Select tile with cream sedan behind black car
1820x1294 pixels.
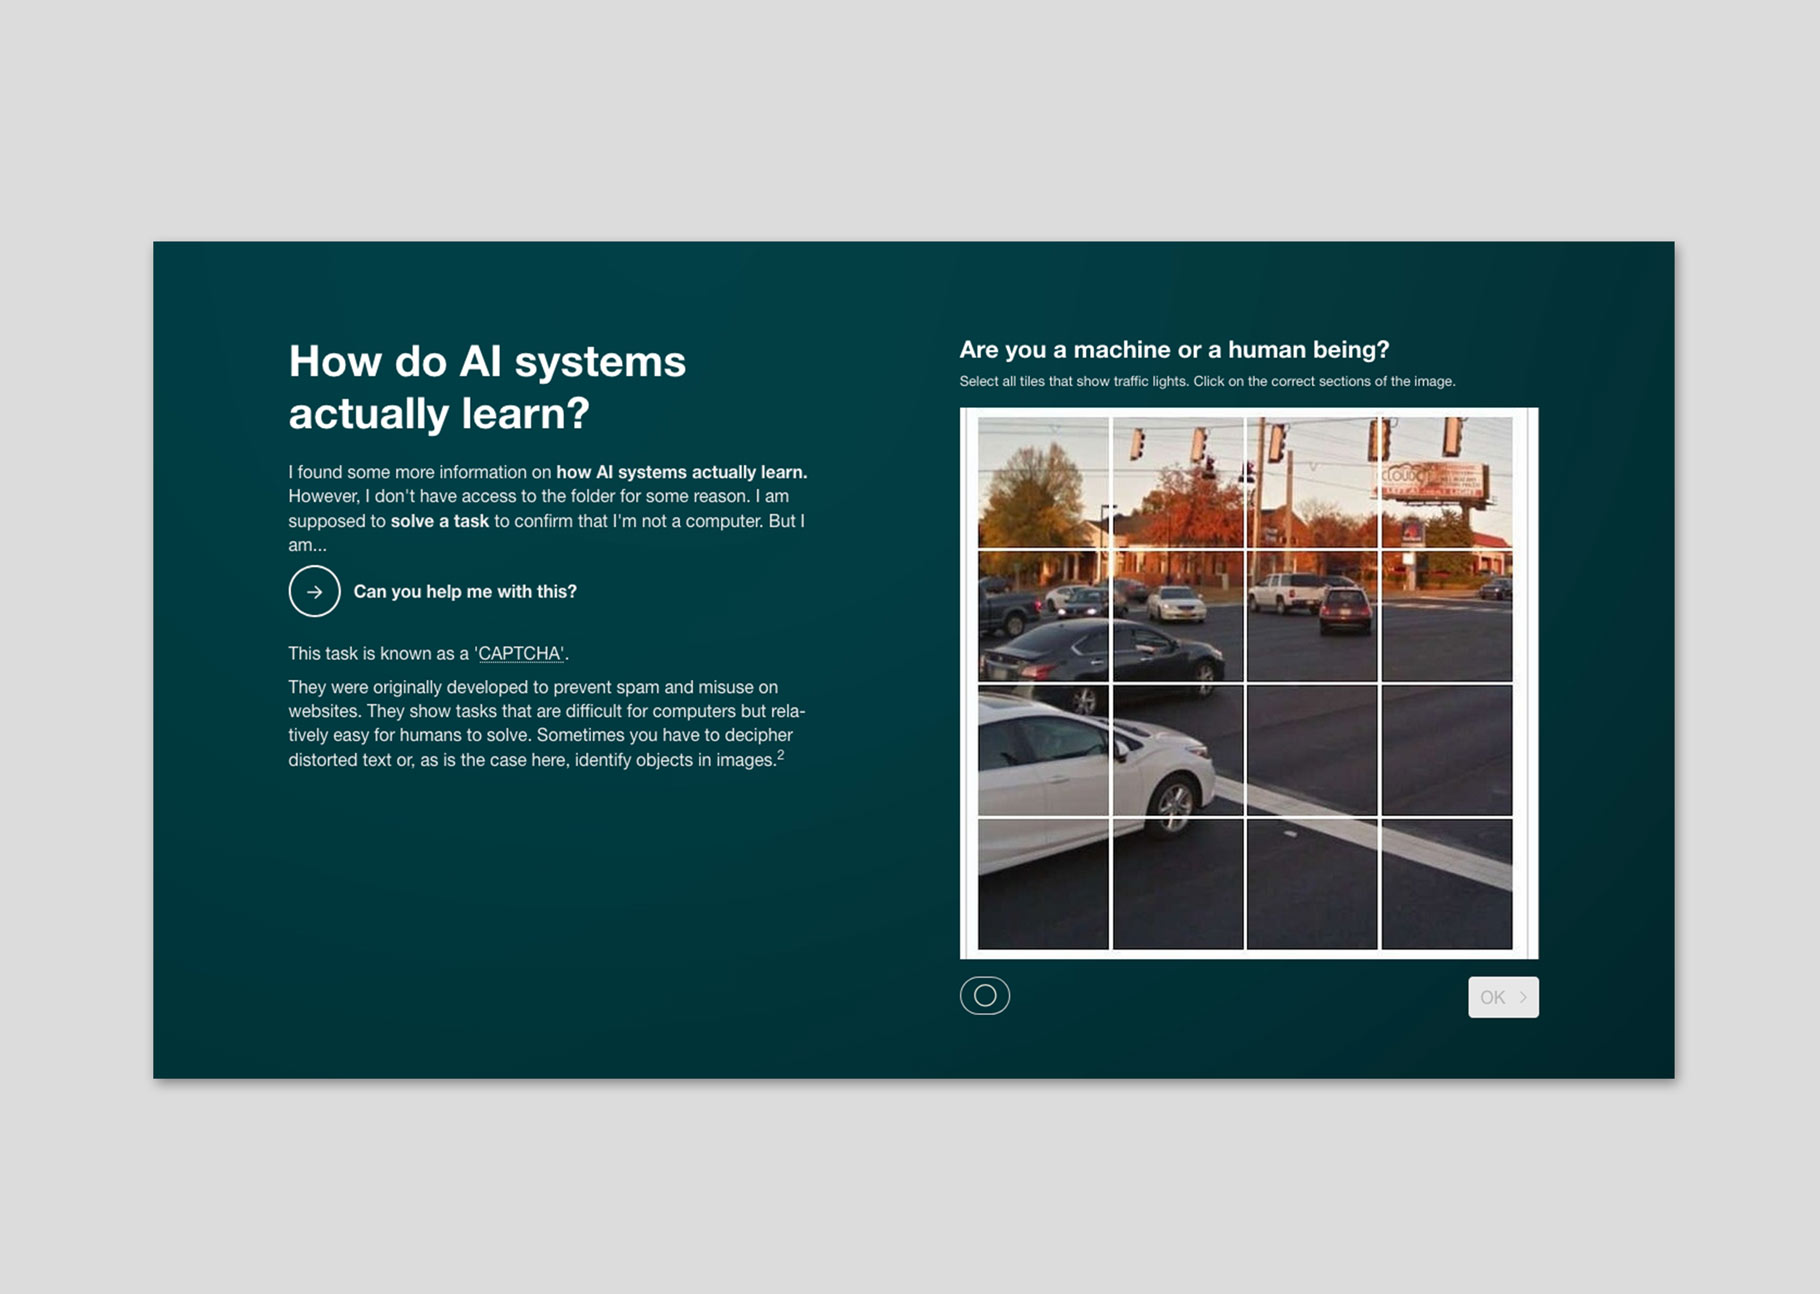point(1178,616)
